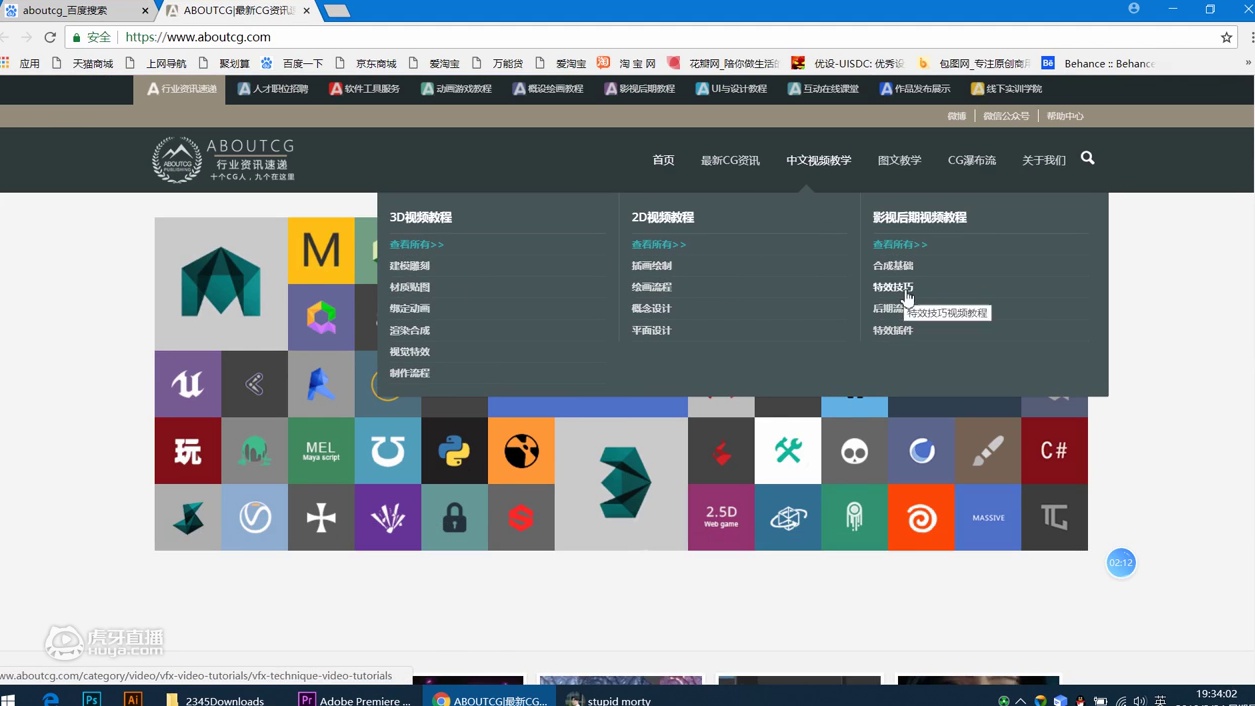Click the white cross icon tile
This screenshot has width=1255, height=706.
[321, 517]
